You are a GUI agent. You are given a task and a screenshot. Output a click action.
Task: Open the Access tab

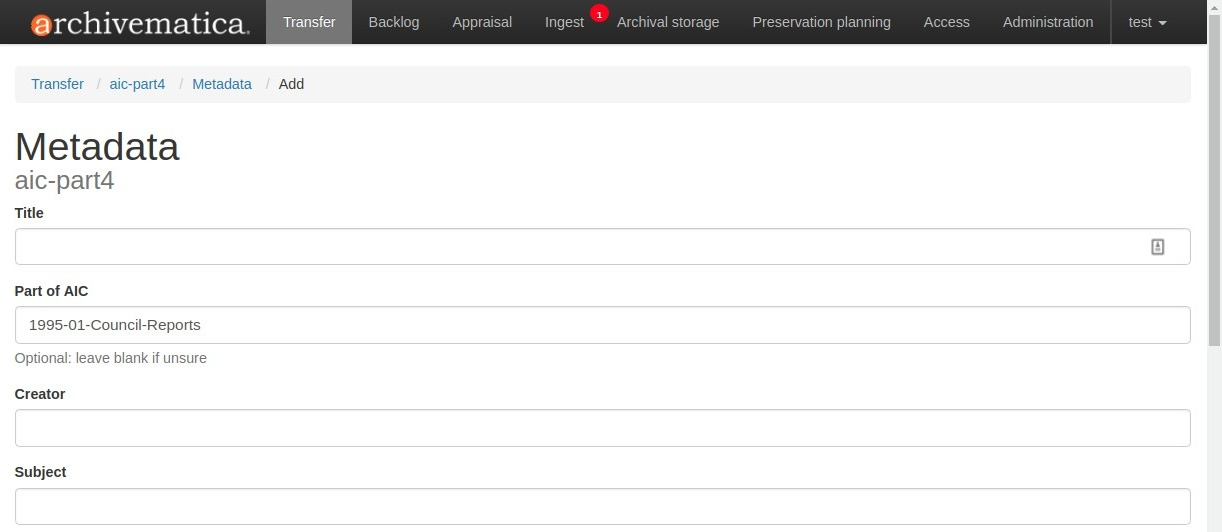click(946, 22)
